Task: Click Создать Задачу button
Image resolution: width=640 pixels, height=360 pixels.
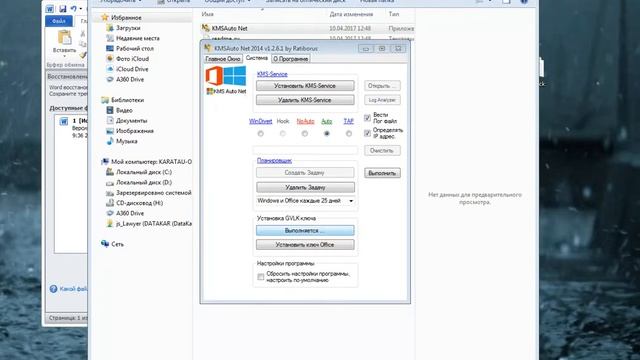Action: [x=305, y=173]
